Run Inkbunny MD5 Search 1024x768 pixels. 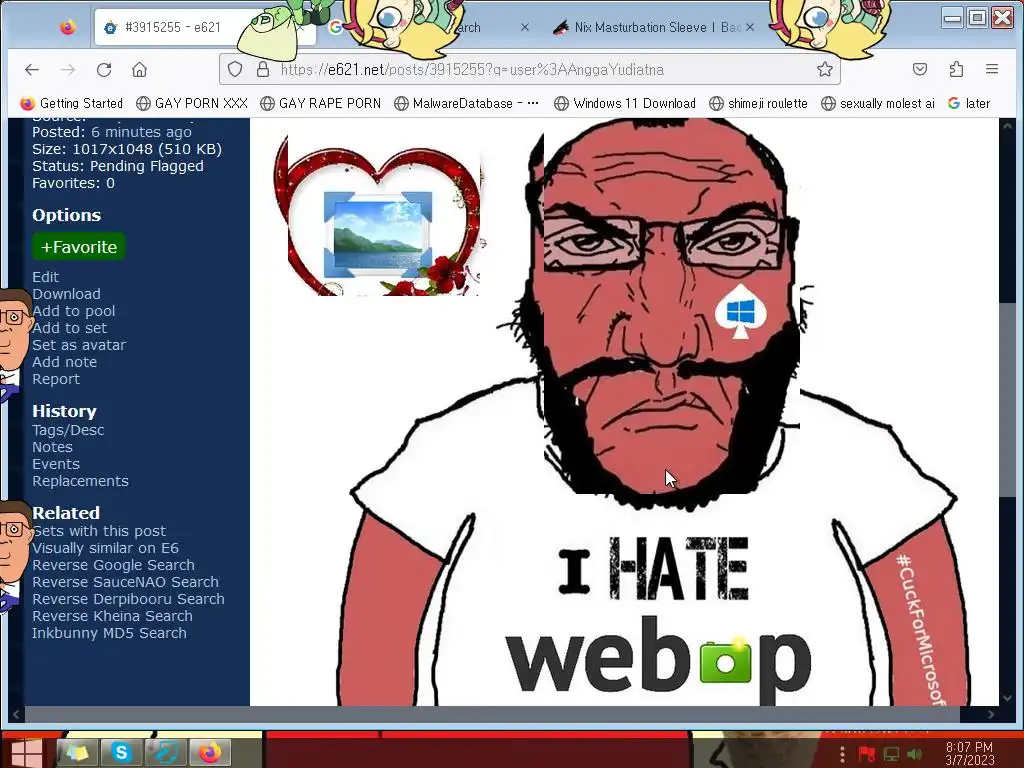coord(109,633)
